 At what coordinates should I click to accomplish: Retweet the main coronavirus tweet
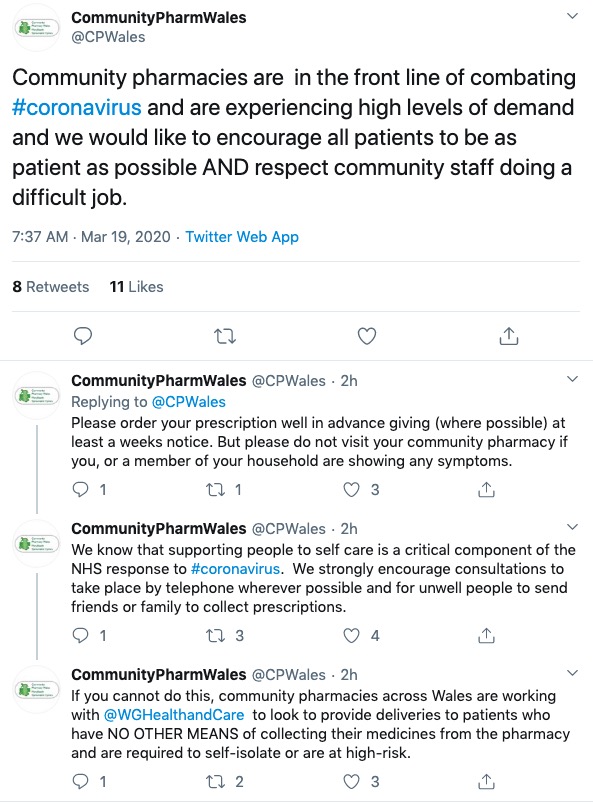coord(224,336)
